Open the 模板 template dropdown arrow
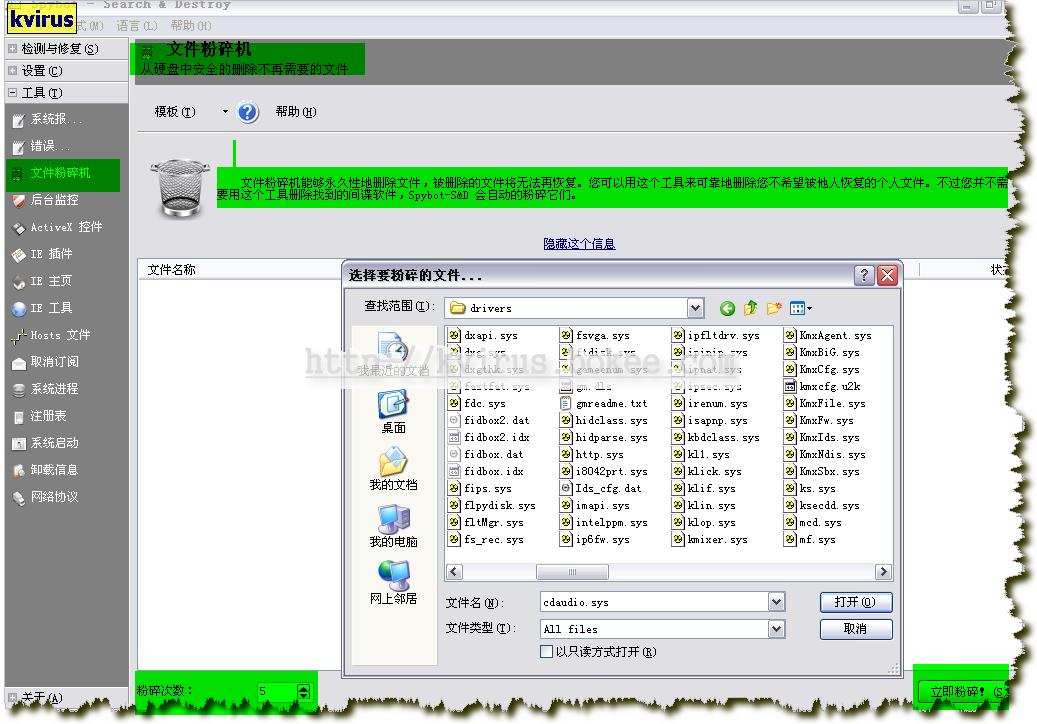 225,112
